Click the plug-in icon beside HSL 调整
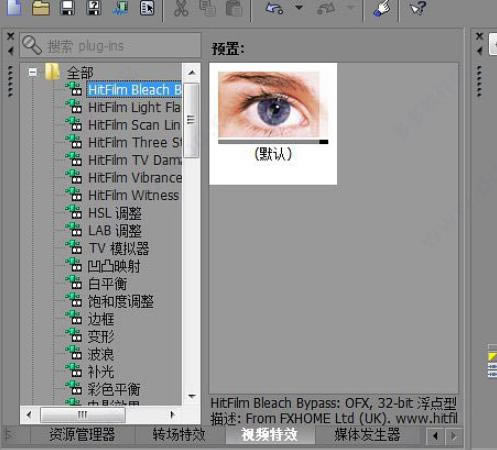This screenshot has height=450, width=497. (74, 212)
